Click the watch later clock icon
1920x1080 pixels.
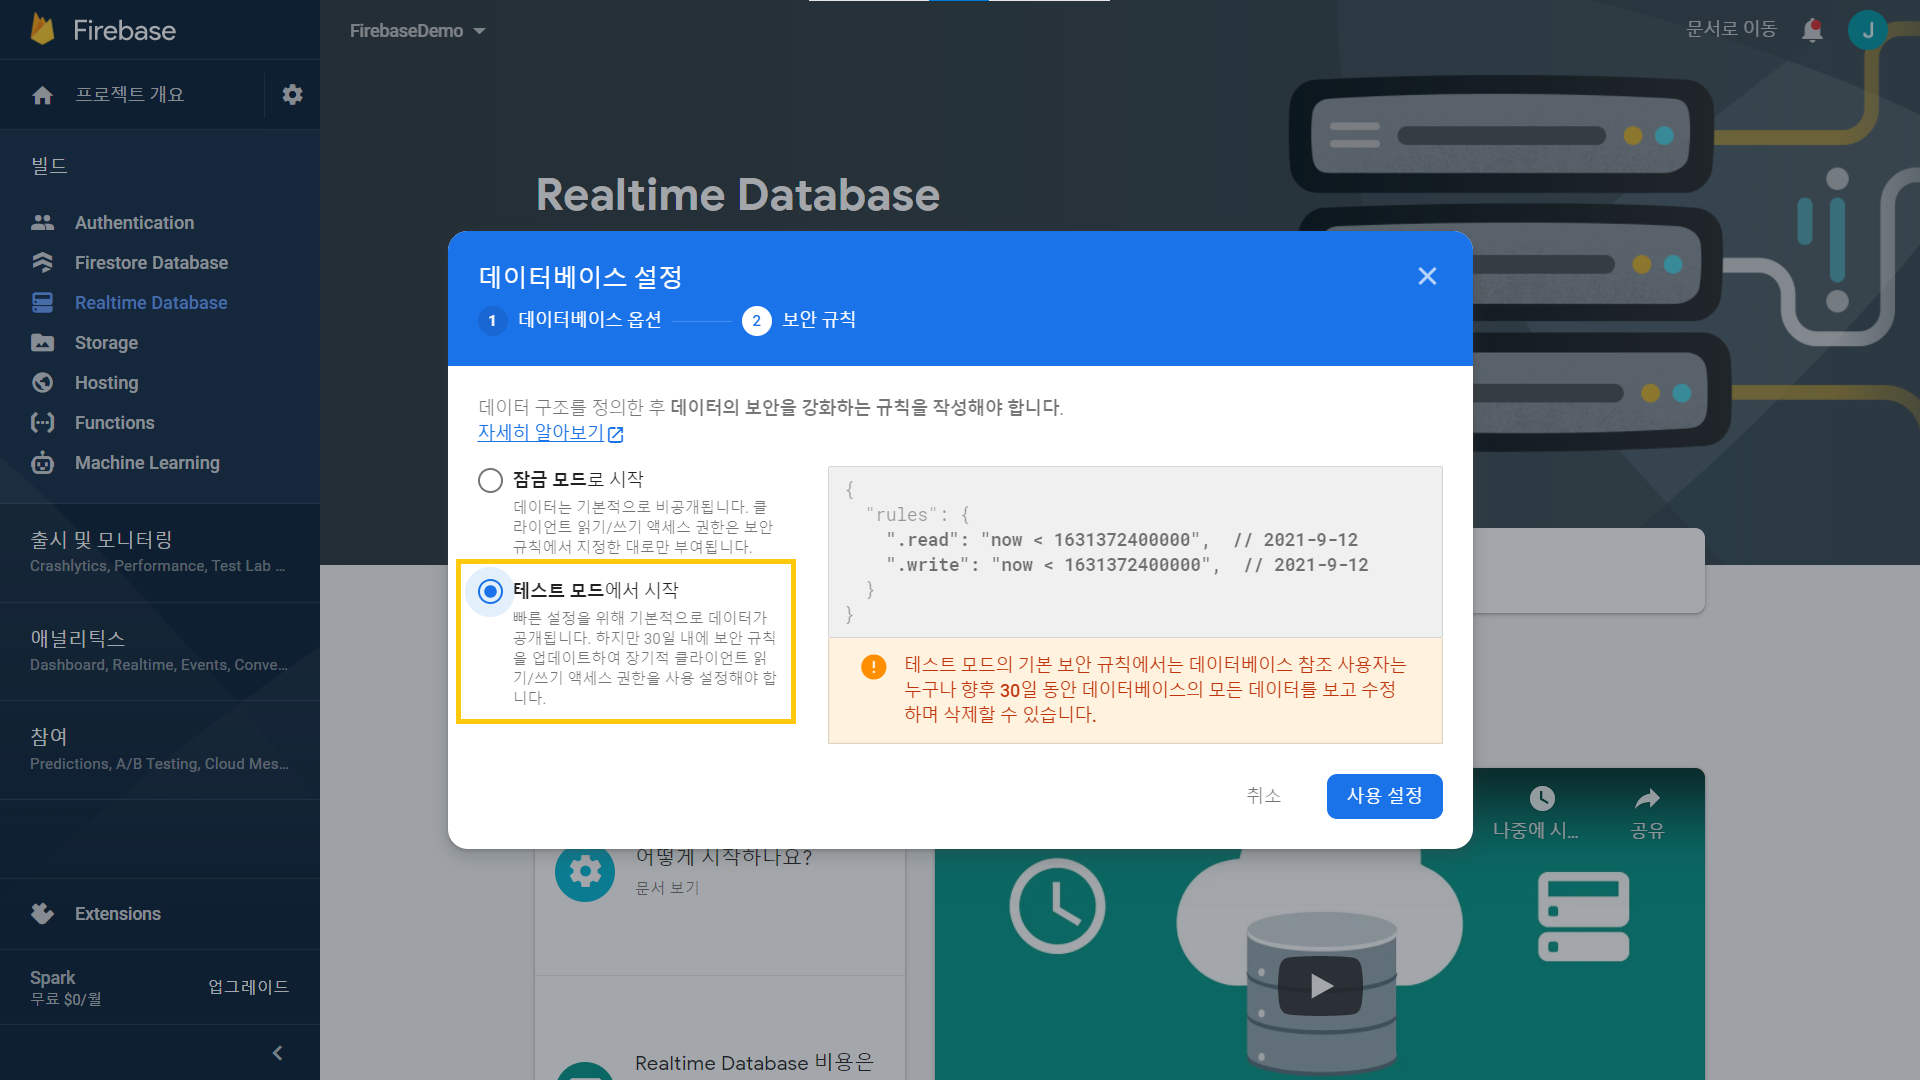[x=1541, y=798]
